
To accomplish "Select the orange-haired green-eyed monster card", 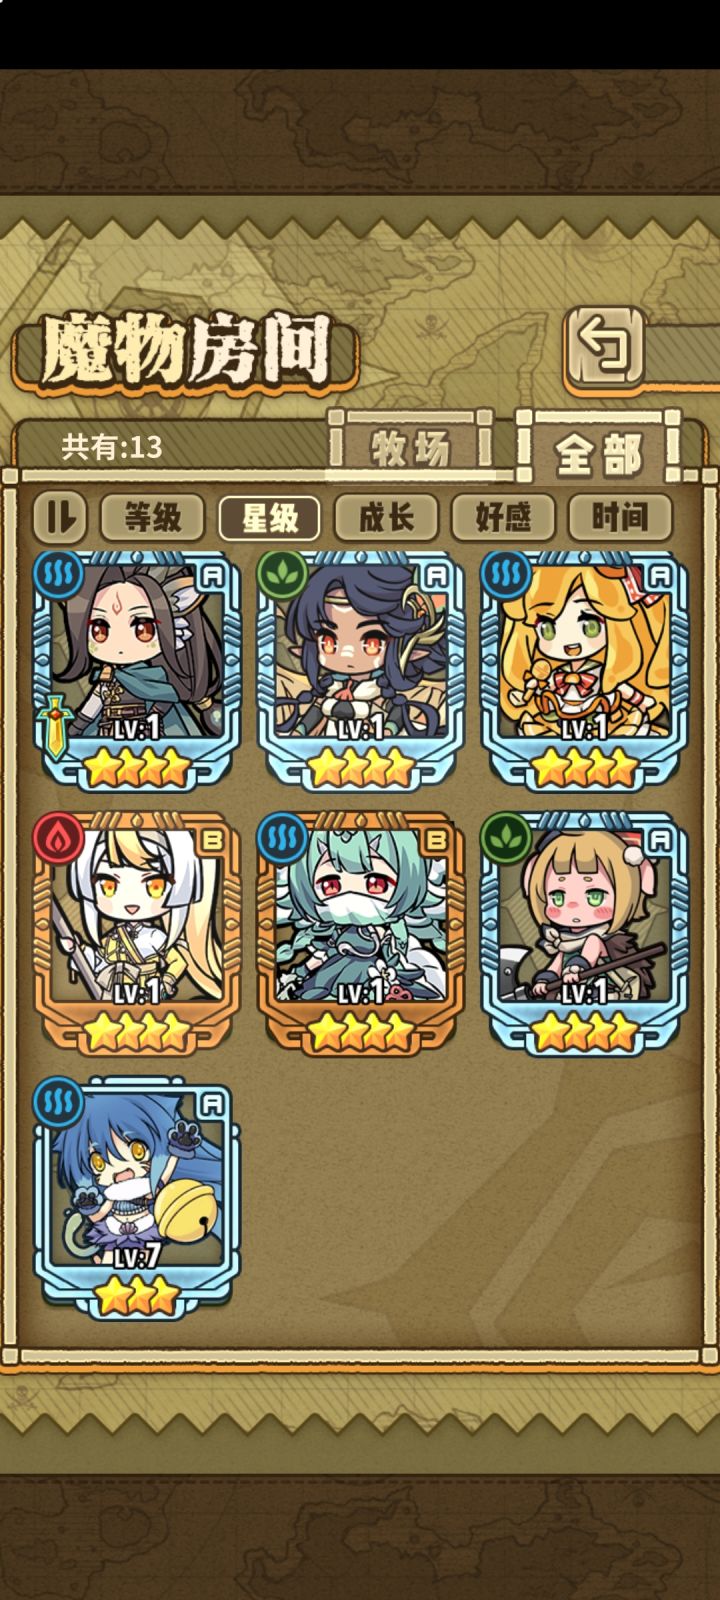I will 584,670.
